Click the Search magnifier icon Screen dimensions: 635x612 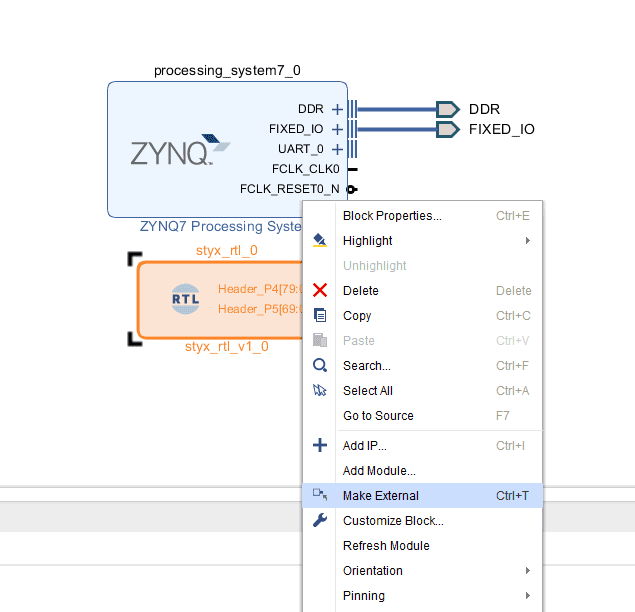coord(320,366)
